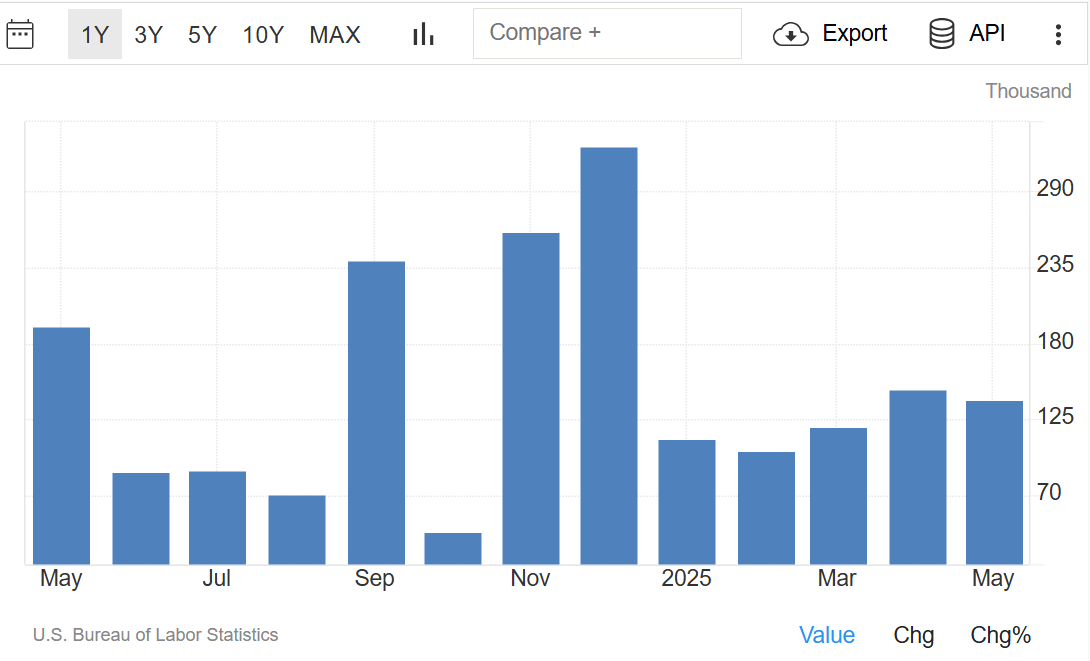Switch to the 3Y time range
1090x661 pixels.
(148, 34)
